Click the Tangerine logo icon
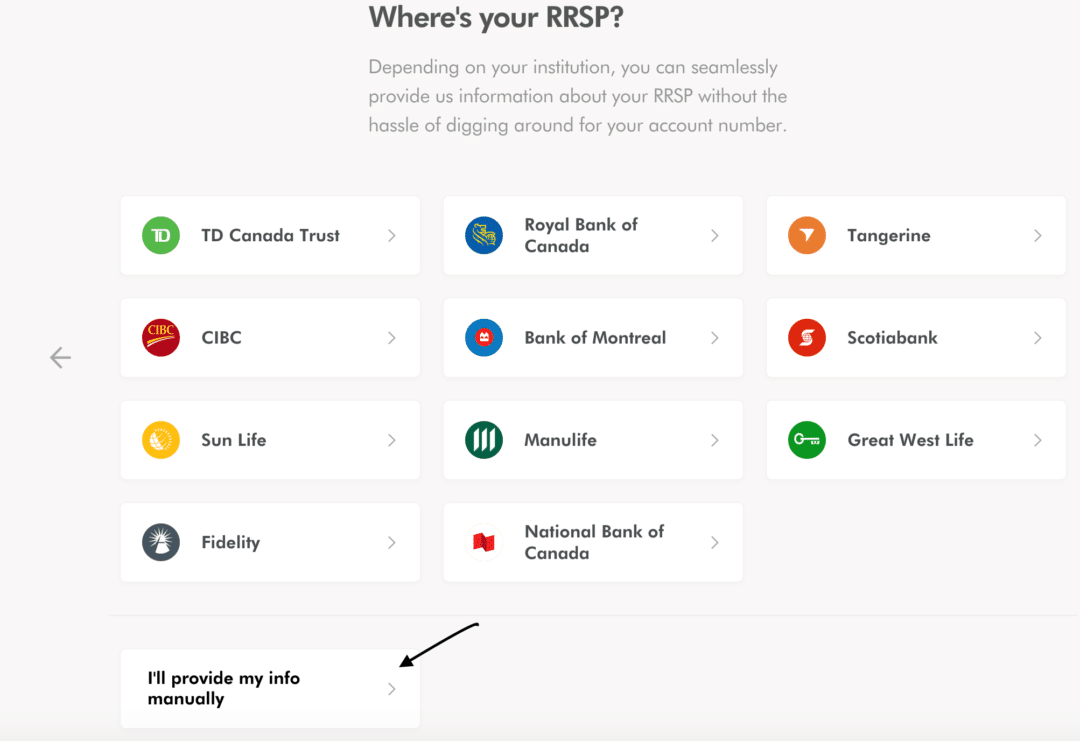The height and width of the screenshot is (741, 1080). click(807, 235)
